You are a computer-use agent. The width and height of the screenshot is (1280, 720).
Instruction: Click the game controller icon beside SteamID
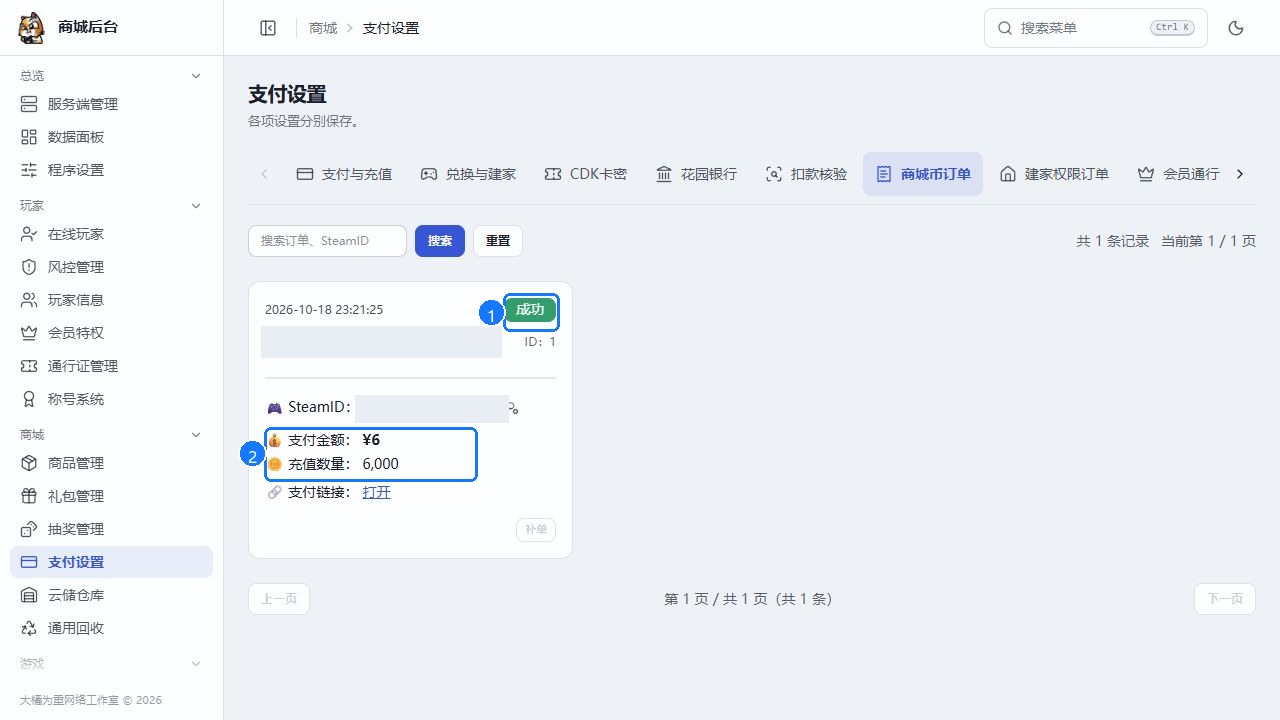(274, 408)
